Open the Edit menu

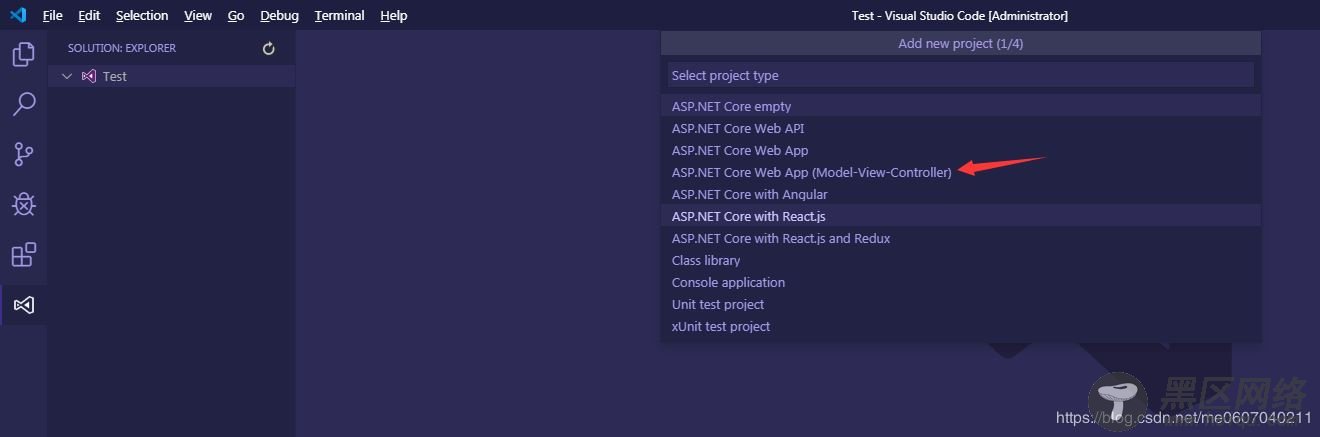(x=89, y=15)
